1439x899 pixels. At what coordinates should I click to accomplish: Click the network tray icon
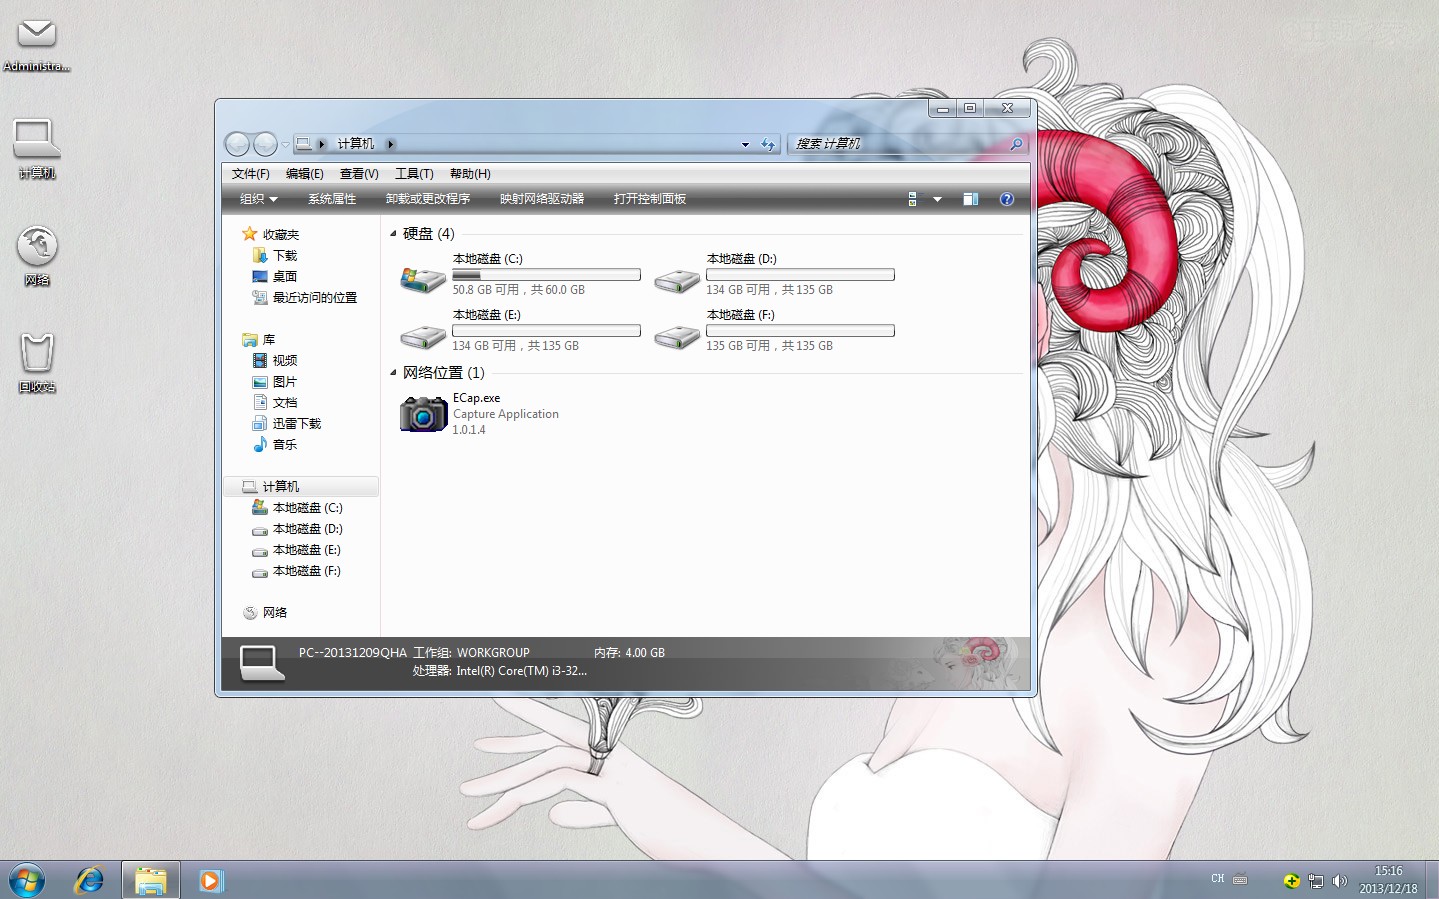[x=1315, y=881]
